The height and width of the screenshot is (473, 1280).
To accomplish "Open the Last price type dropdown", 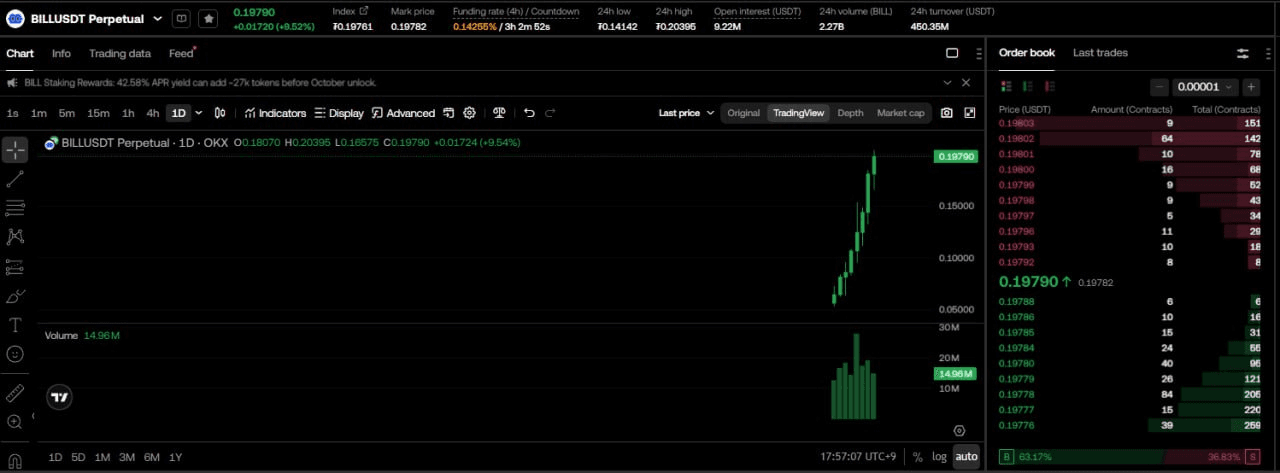I will tap(686, 113).
